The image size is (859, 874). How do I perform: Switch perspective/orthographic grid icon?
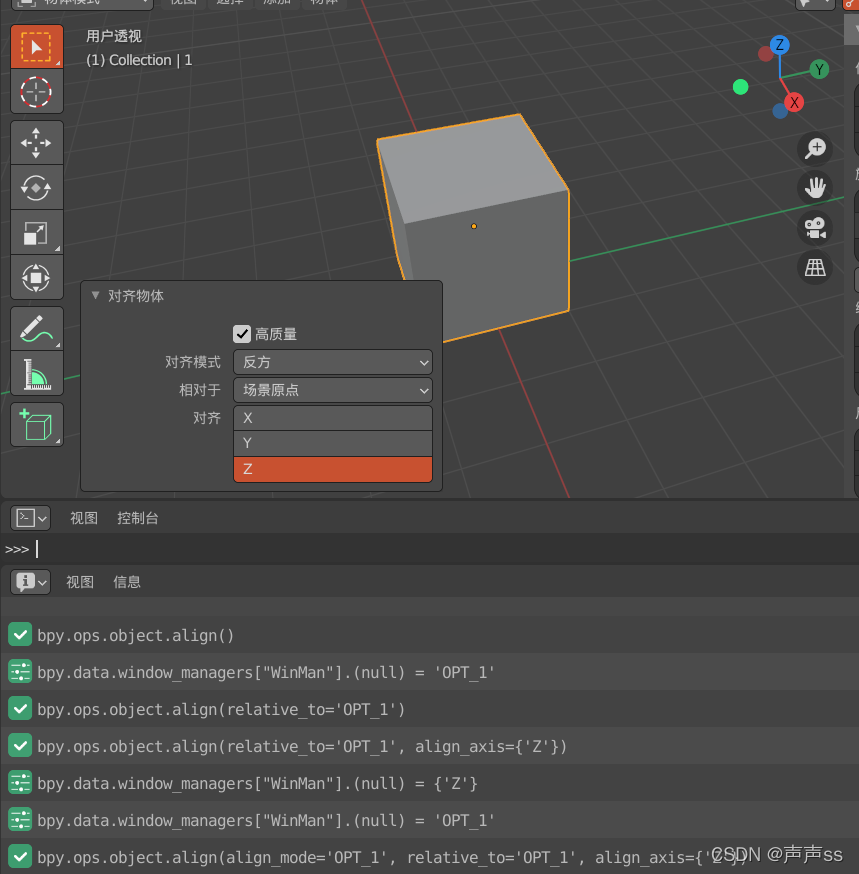click(815, 268)
